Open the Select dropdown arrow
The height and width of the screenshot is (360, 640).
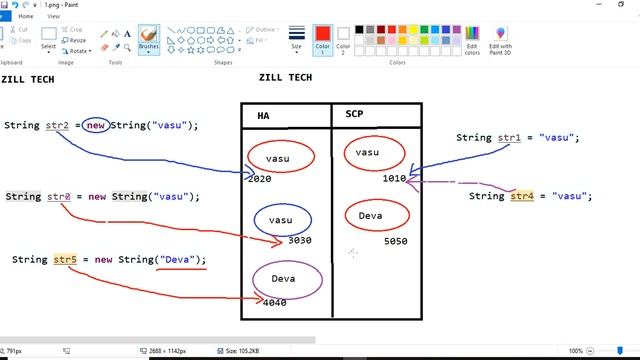[x=49, y=52]
